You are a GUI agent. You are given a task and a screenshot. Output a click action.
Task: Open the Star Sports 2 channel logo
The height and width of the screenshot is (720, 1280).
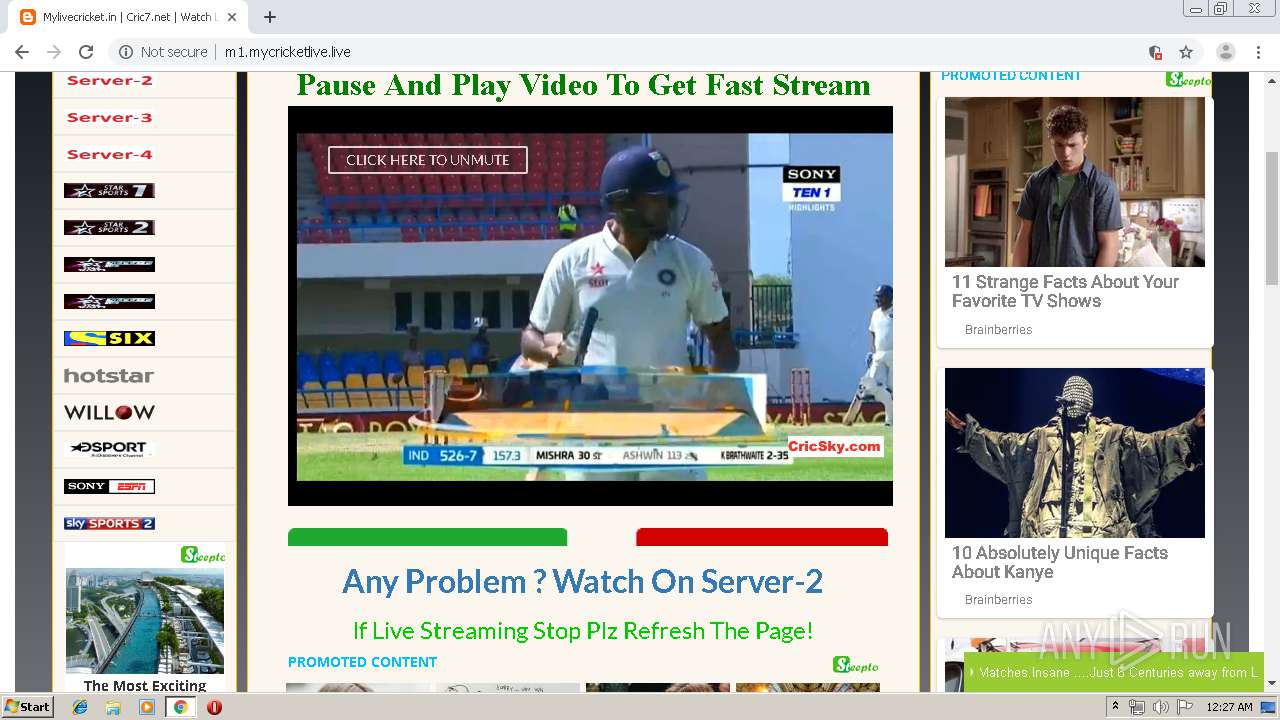[x=109, y=228]
